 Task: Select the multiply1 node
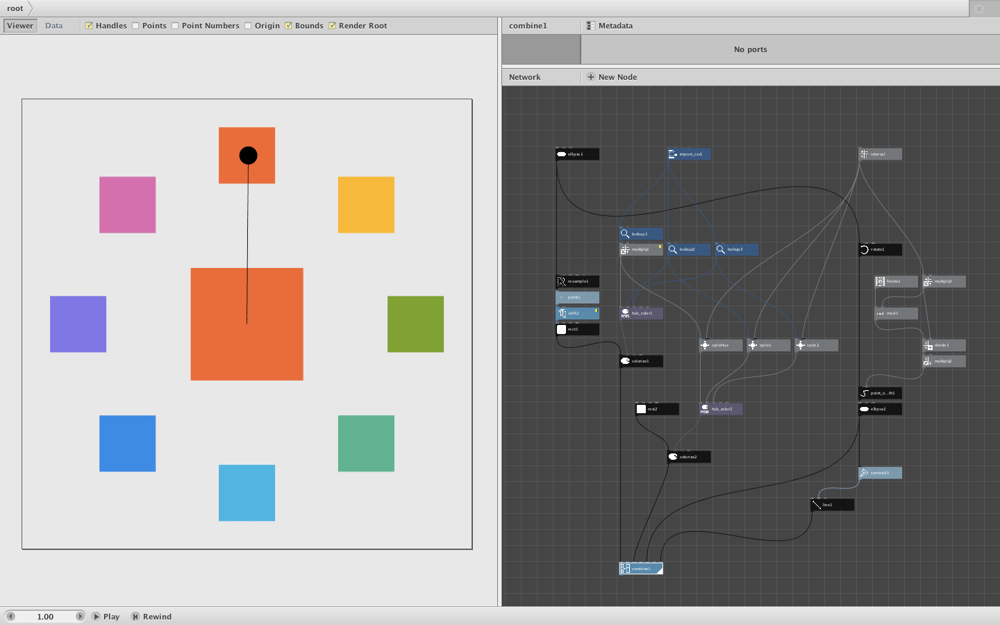click(x=641, y=249)
